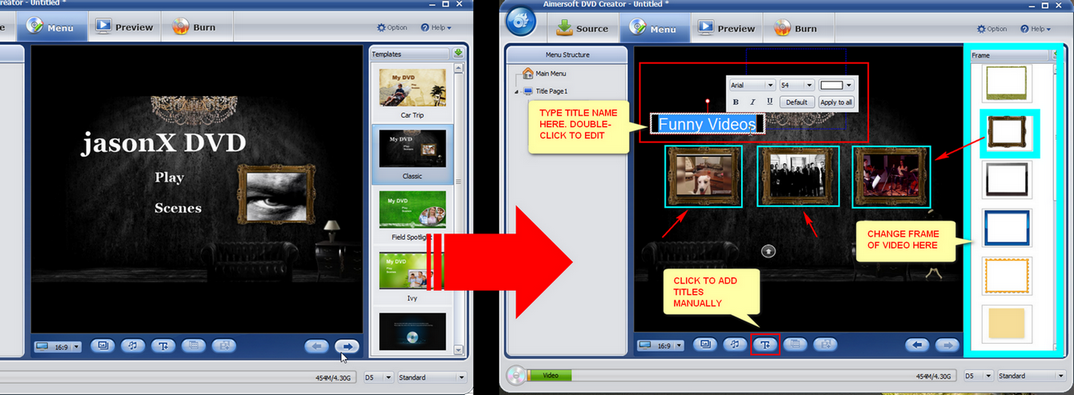Pick the orange dotted frame style
1074x395 pixels.
pos(1006,276)
